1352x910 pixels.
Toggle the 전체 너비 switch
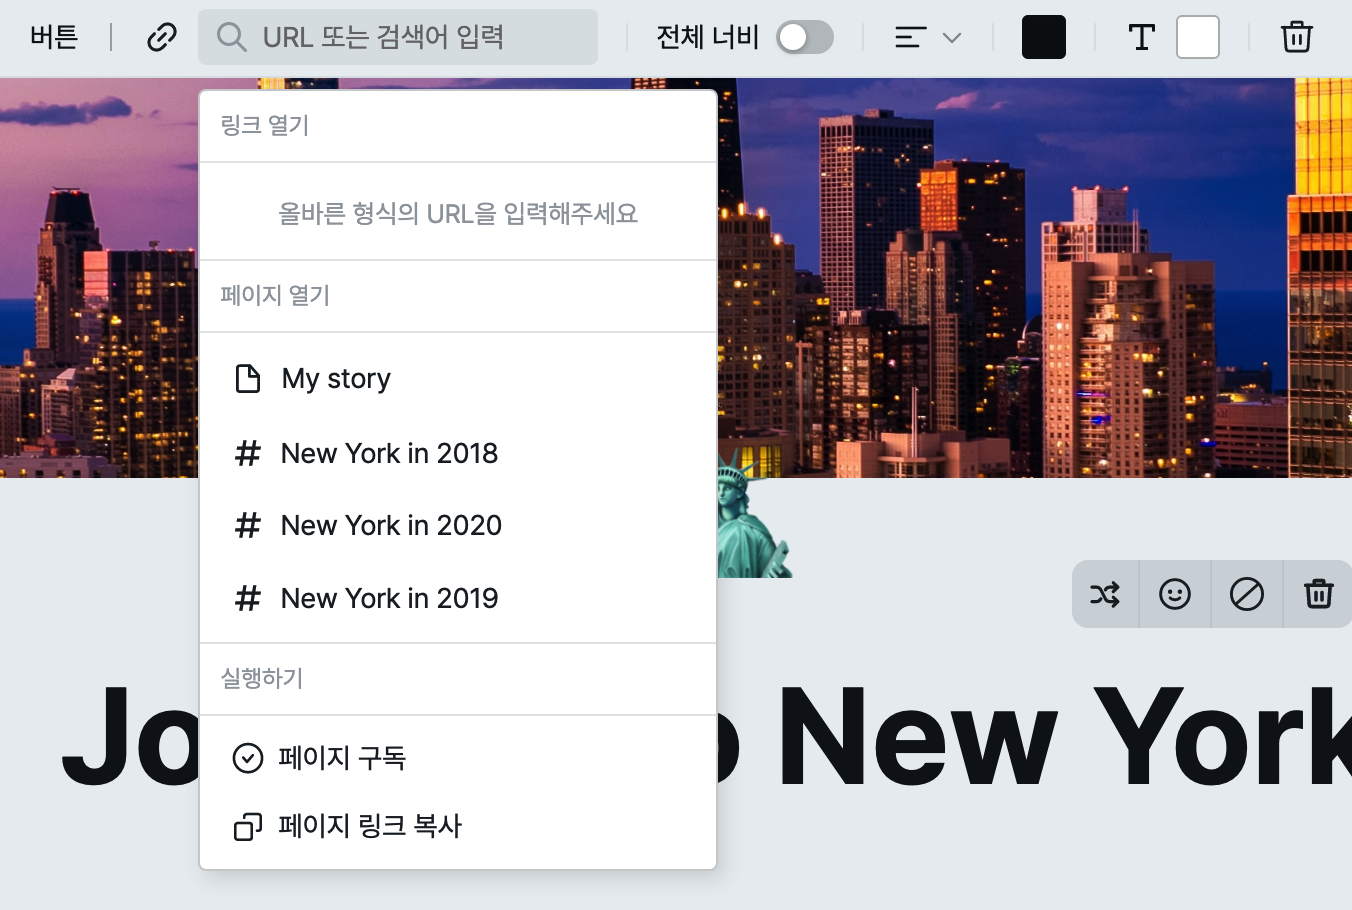(x=805, y=38)
